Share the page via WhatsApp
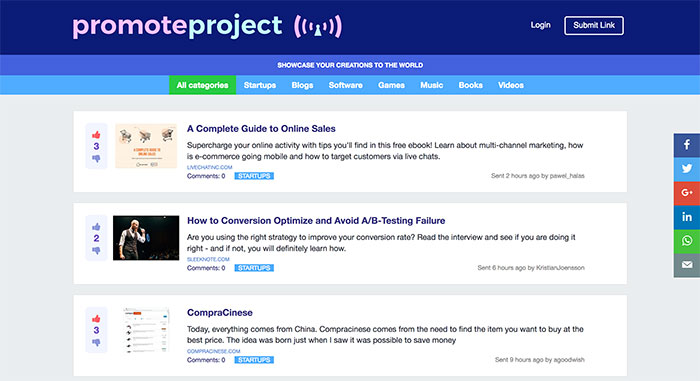Screen dimensions: 700x381 (687, 241)
